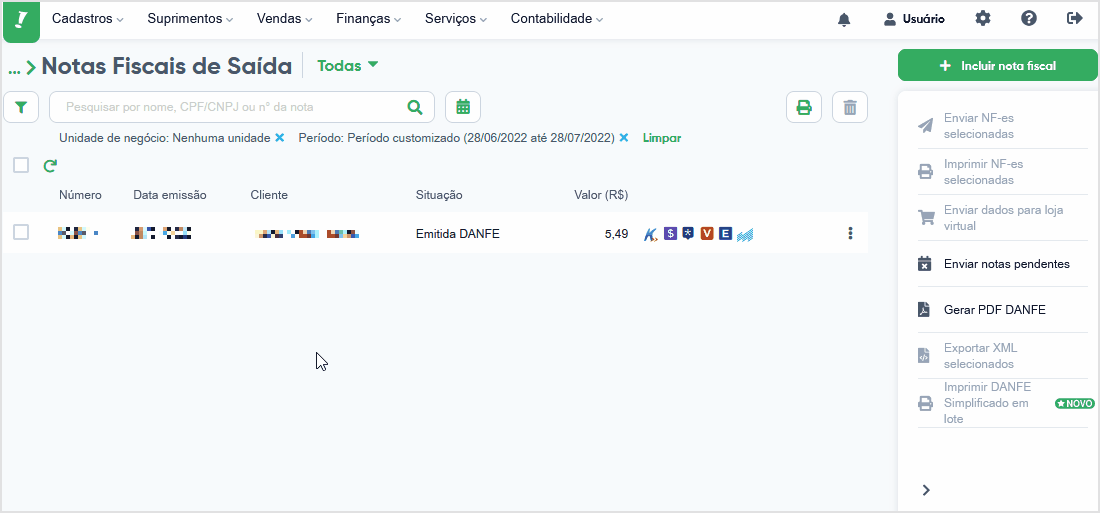Open the Contabilidade menu
The image size is (1100, 513).
(557, 19)
